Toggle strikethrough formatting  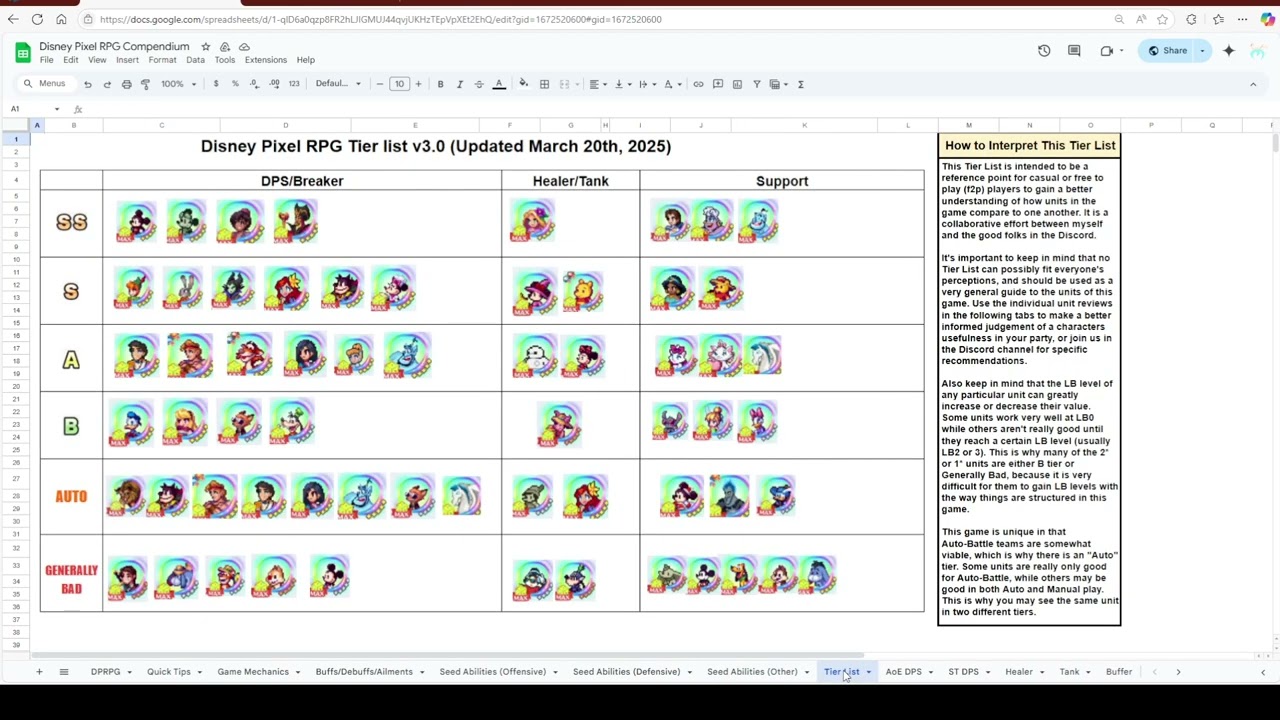(479, 84)
